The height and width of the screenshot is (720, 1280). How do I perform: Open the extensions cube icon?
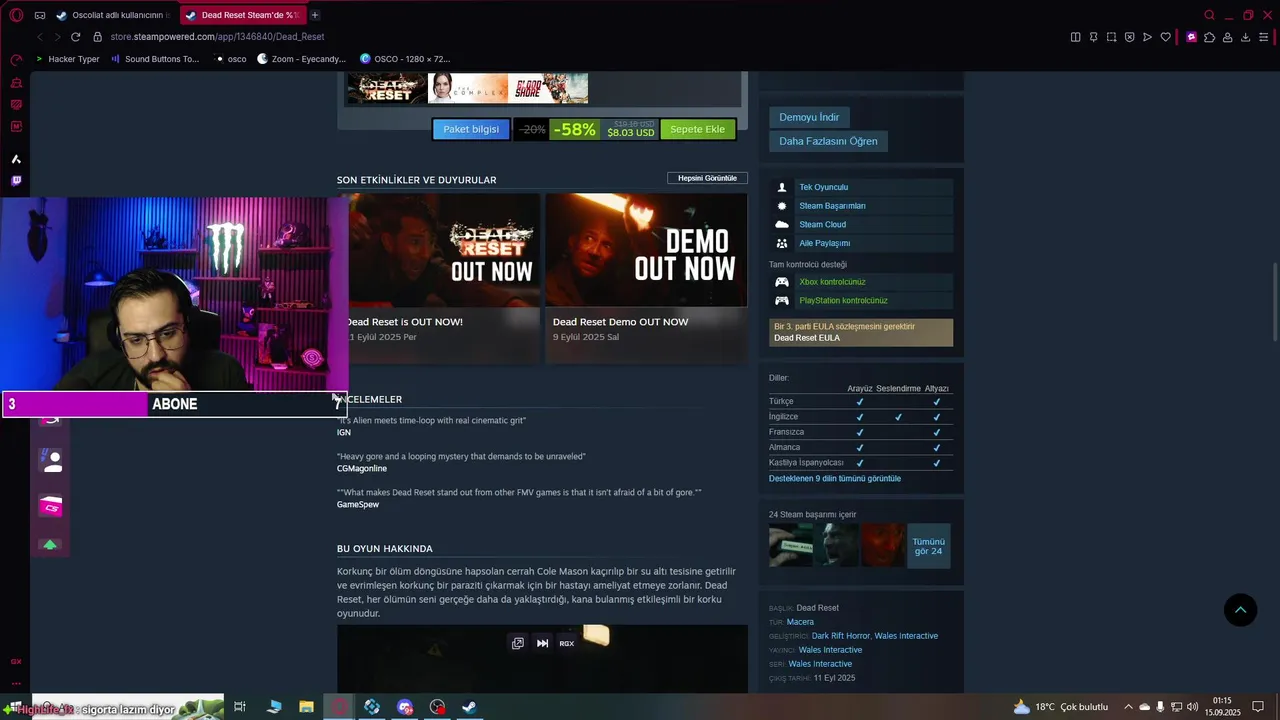pyautogui.click(x=1209, y=37)
